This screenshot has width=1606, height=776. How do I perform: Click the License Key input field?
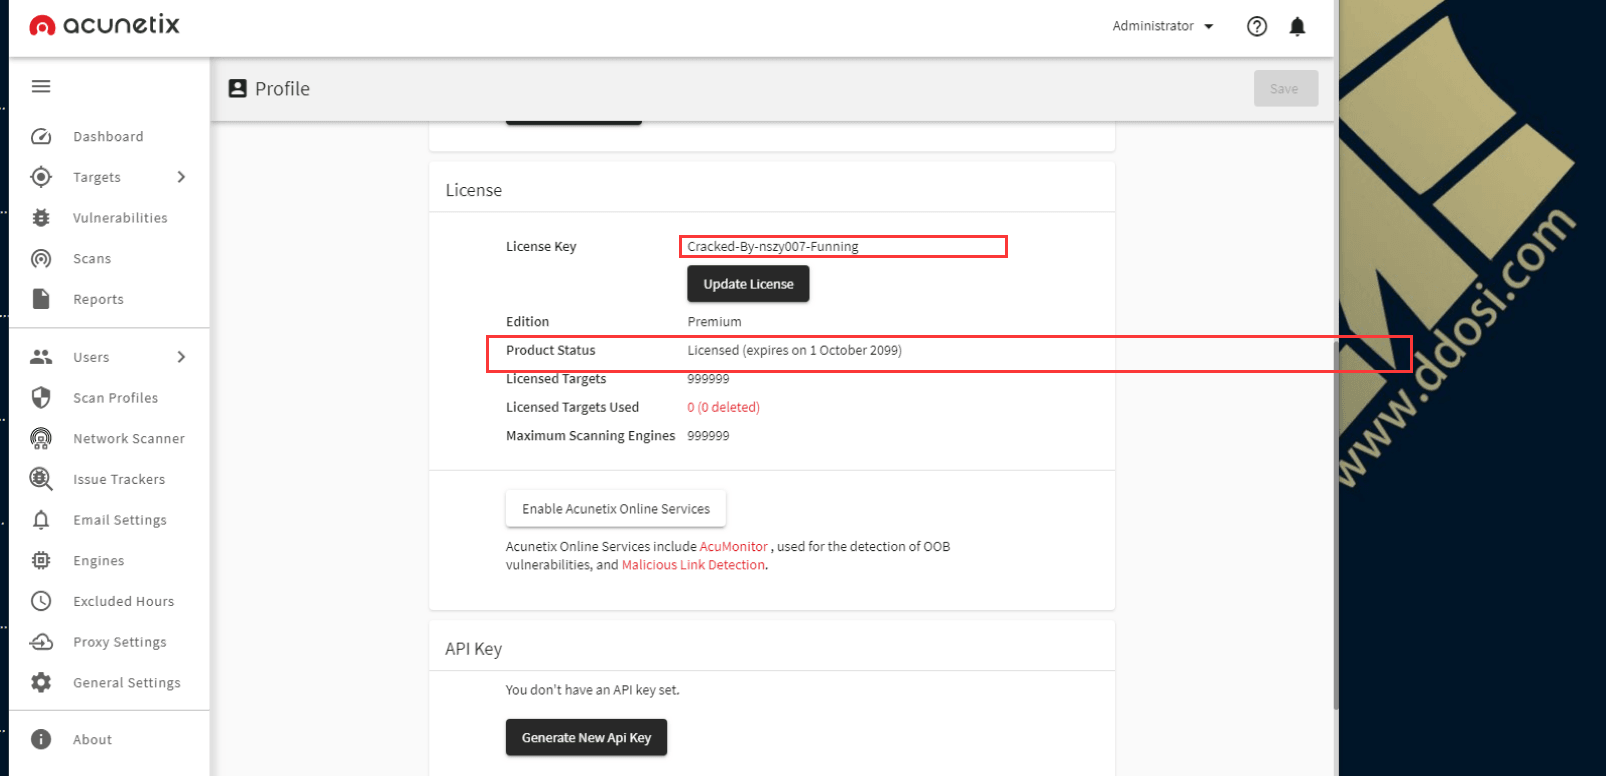pyautogui.click(x=843, y=247)
